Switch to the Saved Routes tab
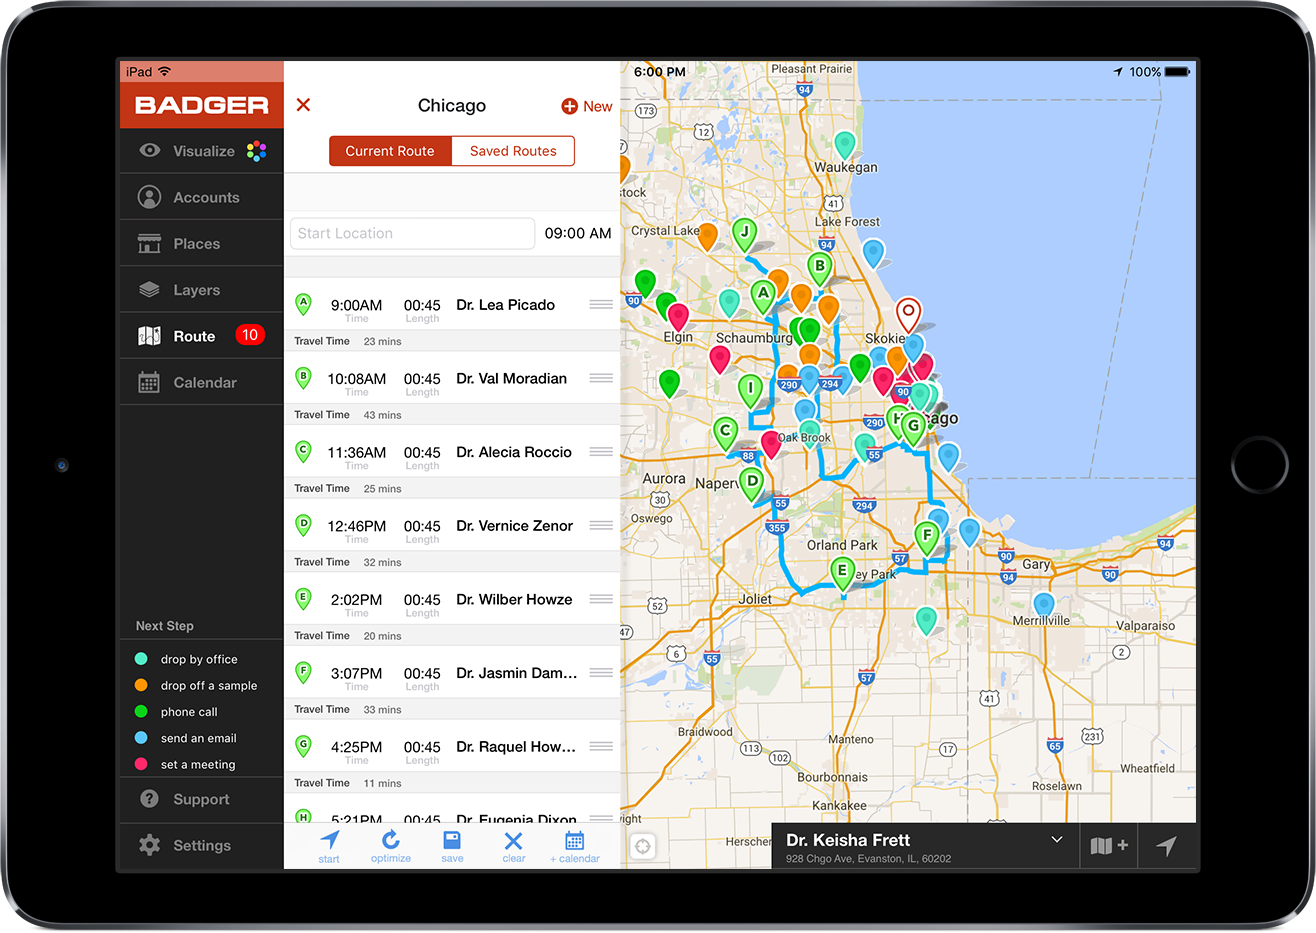Image resolution: width=1316 pixels, height=933 pixels. click(513, 151)
